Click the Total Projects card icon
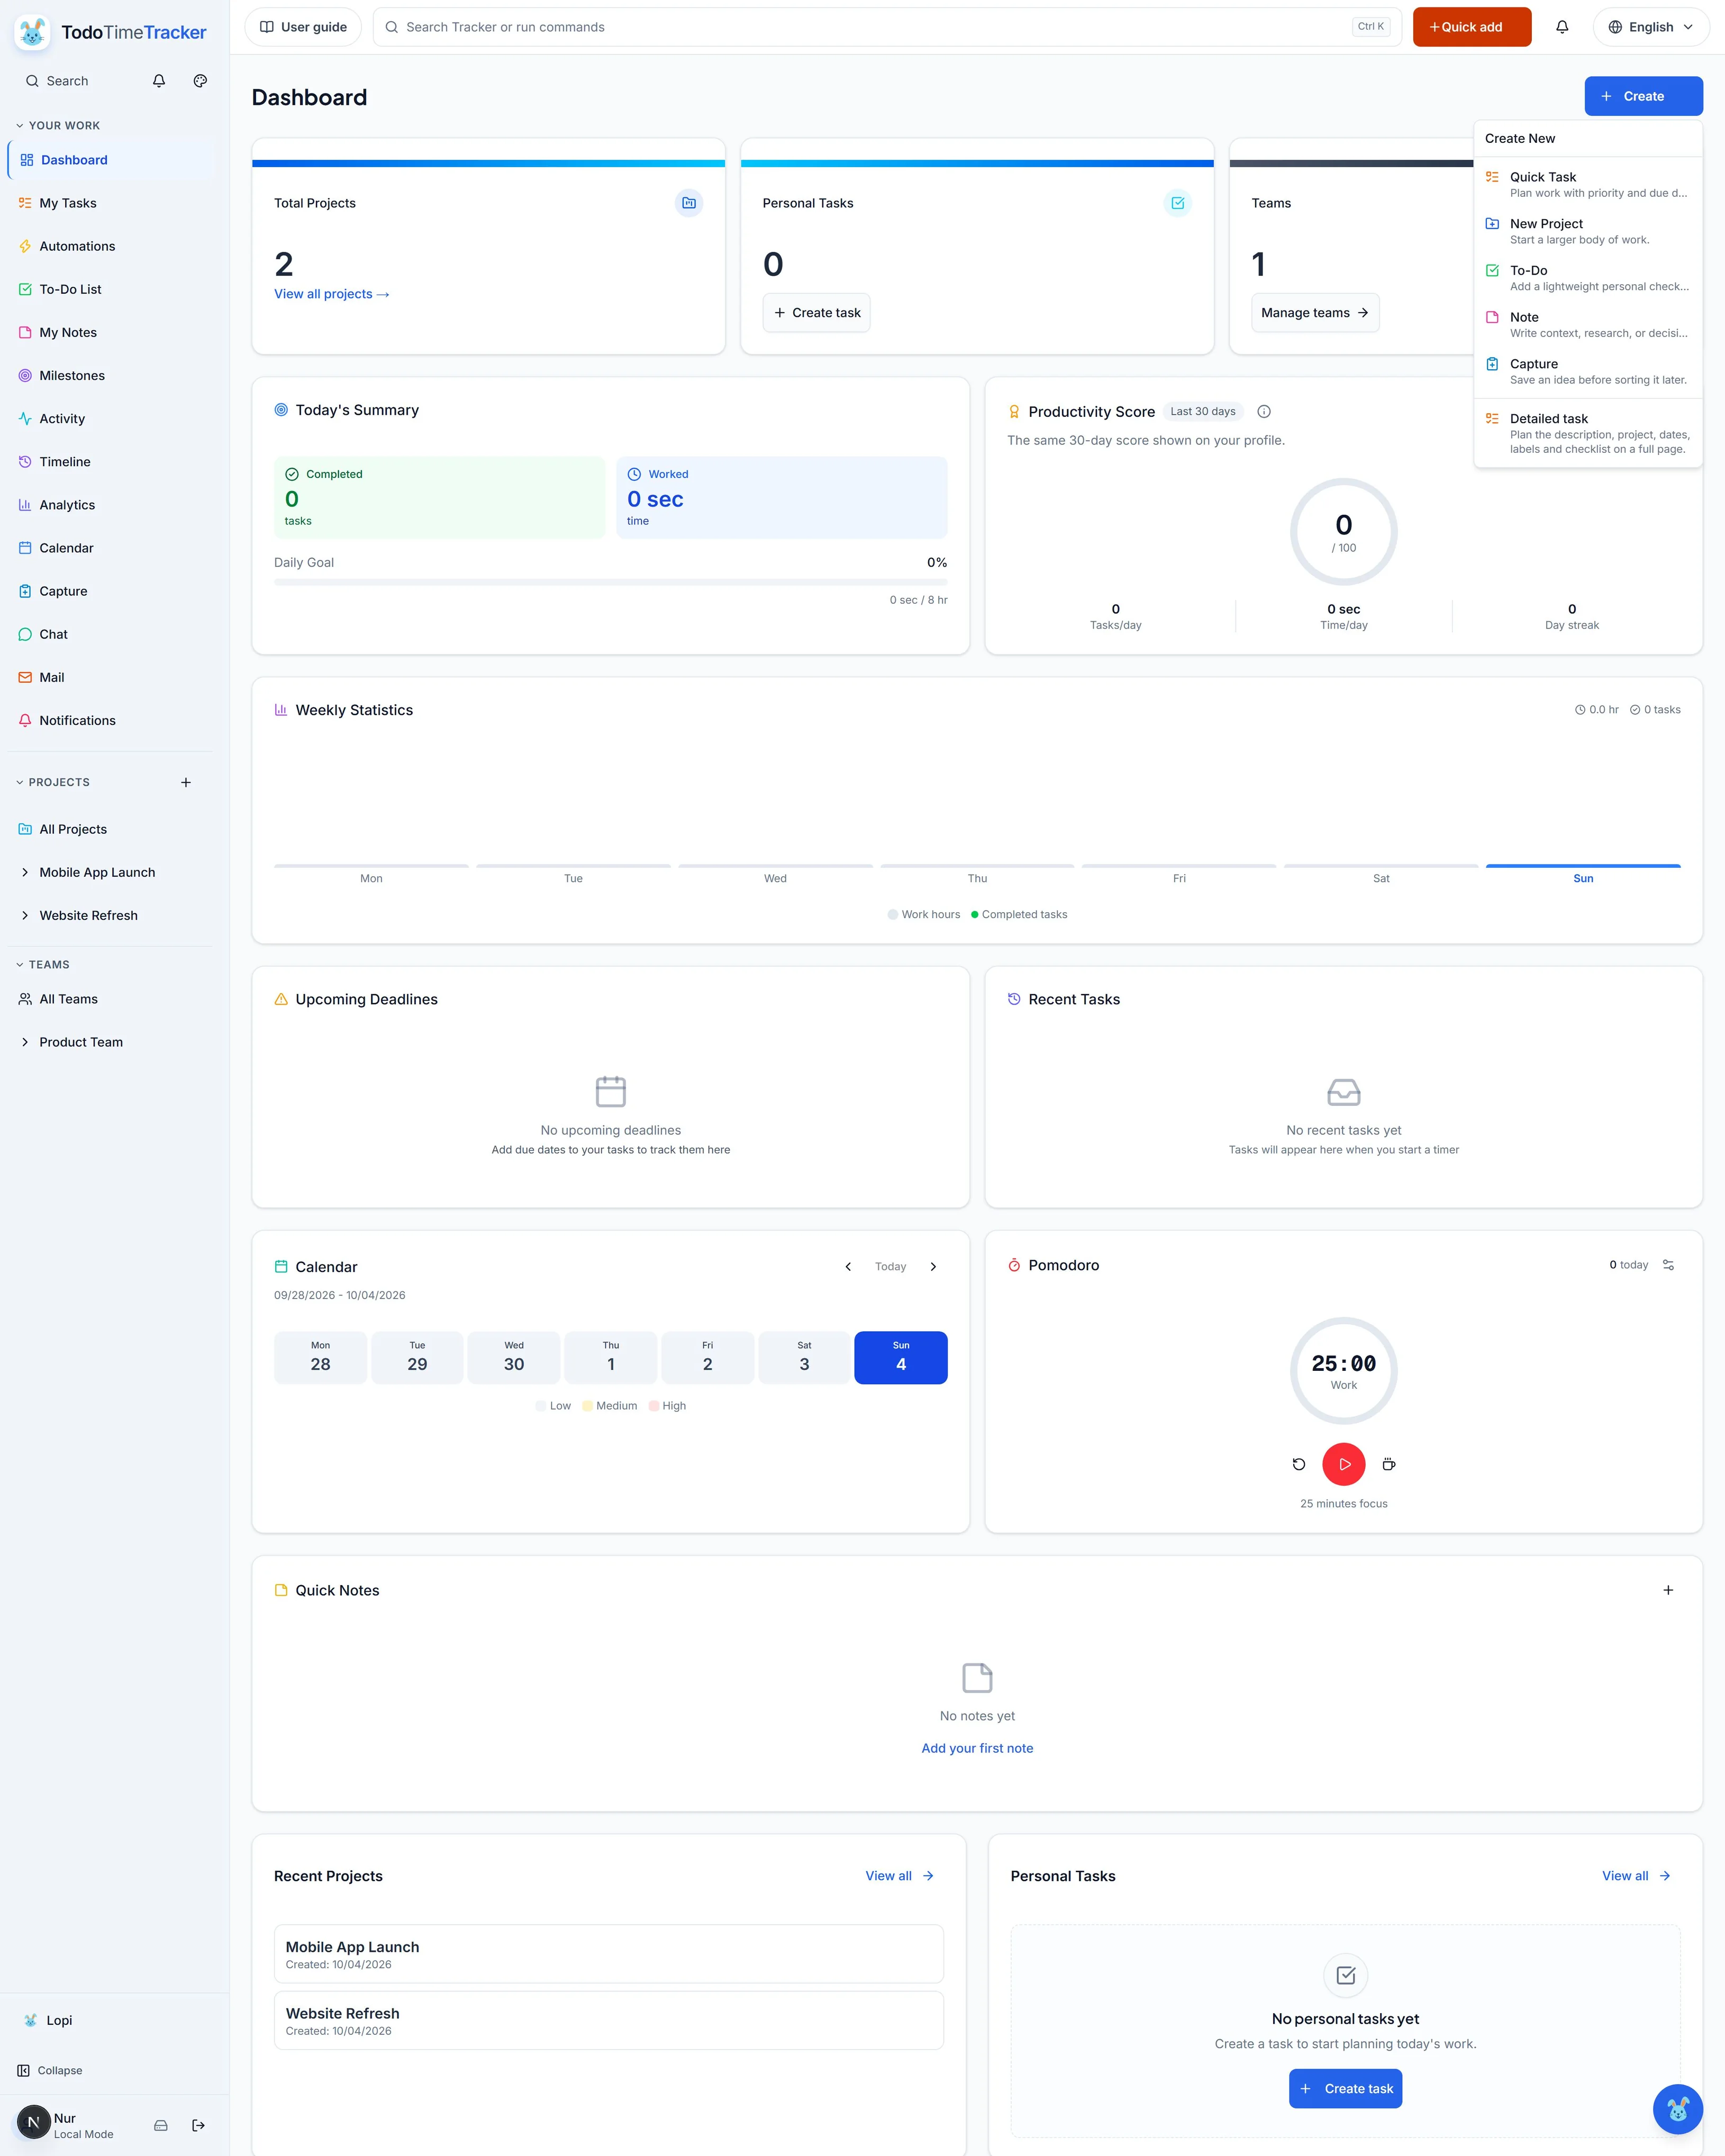The width and height of the screenshot is (1725, 2156). tap(689, 203)
